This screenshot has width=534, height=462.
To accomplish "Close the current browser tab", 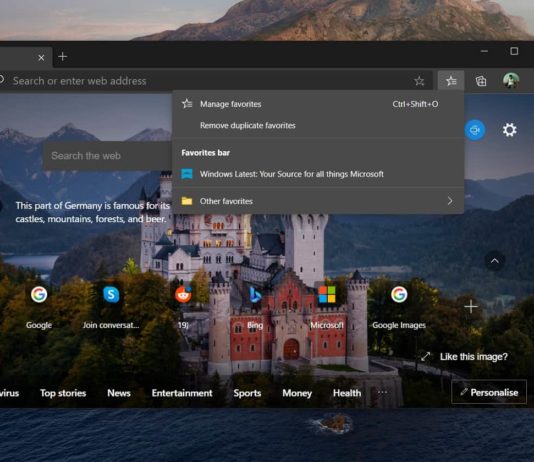I will click(x=41, y=58).
